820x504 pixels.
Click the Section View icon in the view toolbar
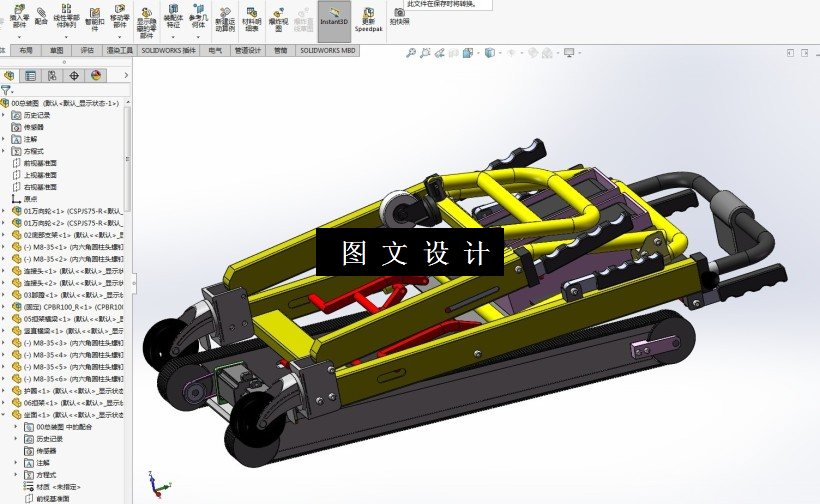tap(453, 52)
